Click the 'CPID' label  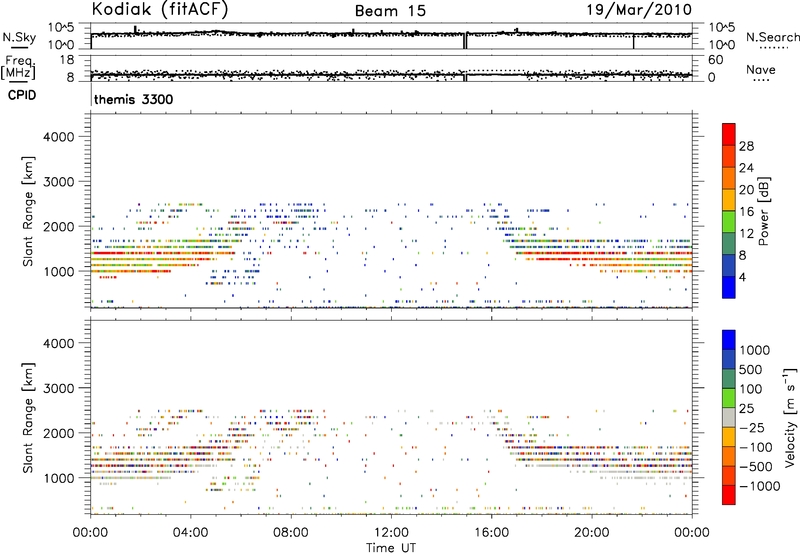22,95
